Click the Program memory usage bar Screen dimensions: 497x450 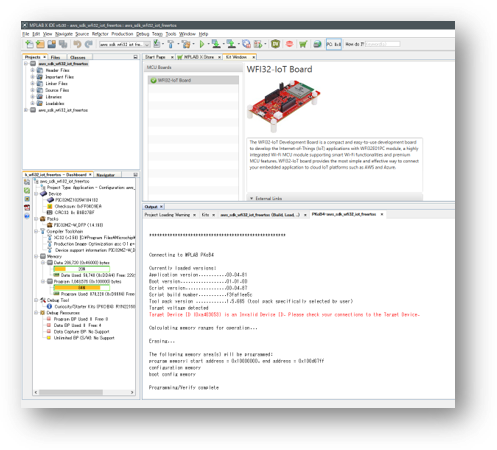pos(81,287)
